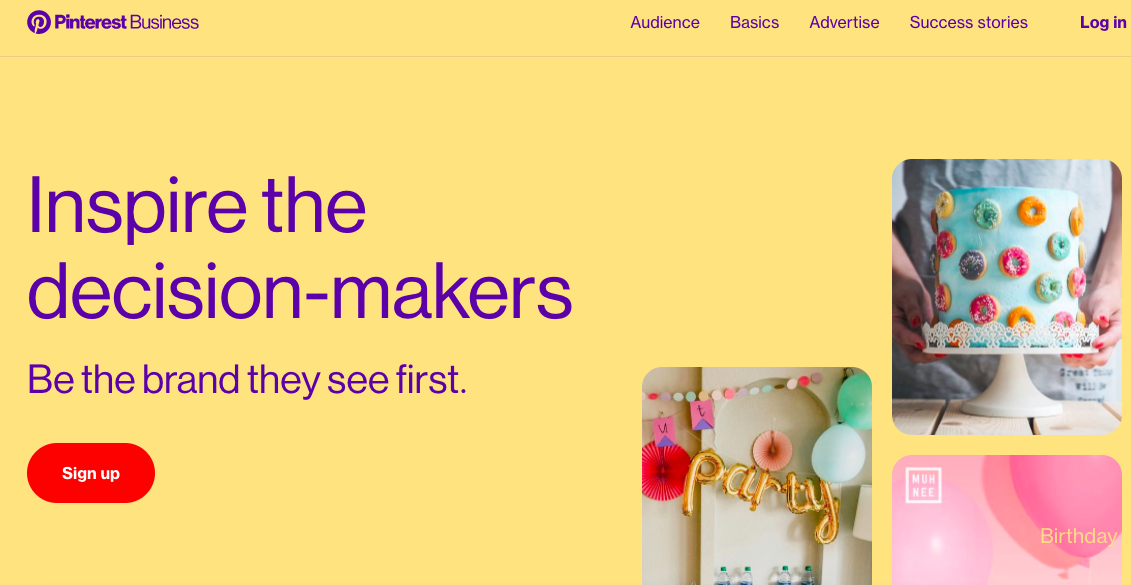Image resolution: width=1131 pixels, height=585 pixels.
Task: Click the Log in link
Action: pyautogui.click(x=1102, y=22)
